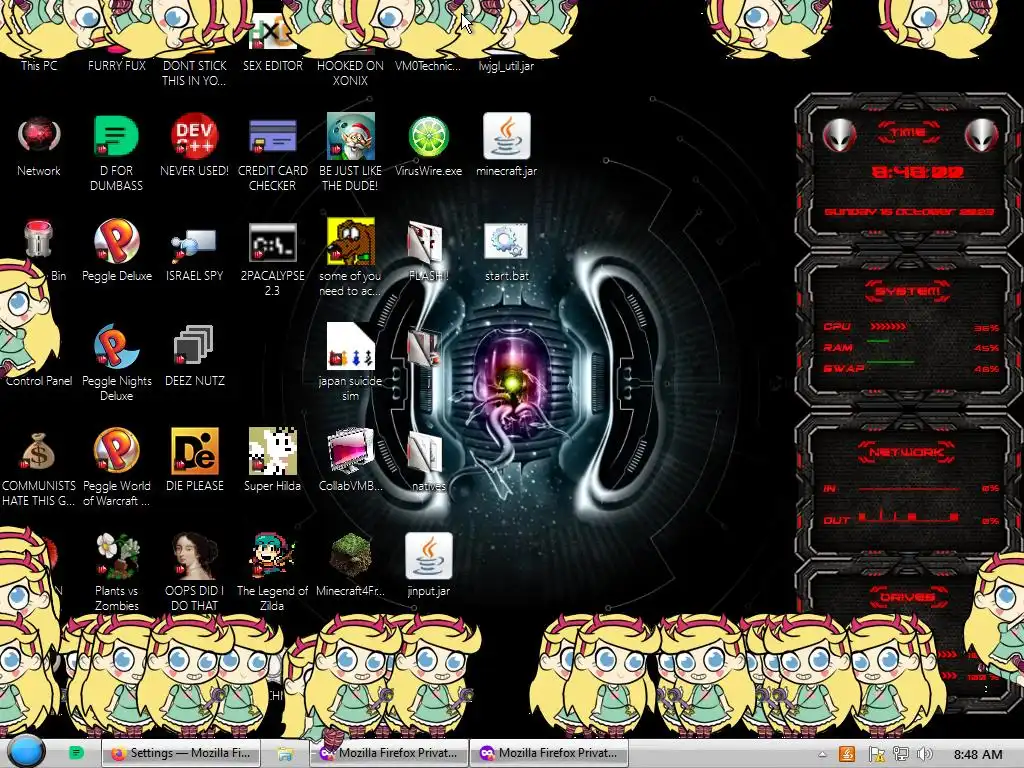Select the DEEZ NUTZ icon
This screenshot has height=768, width=1024.
click(x=194, y=345)
